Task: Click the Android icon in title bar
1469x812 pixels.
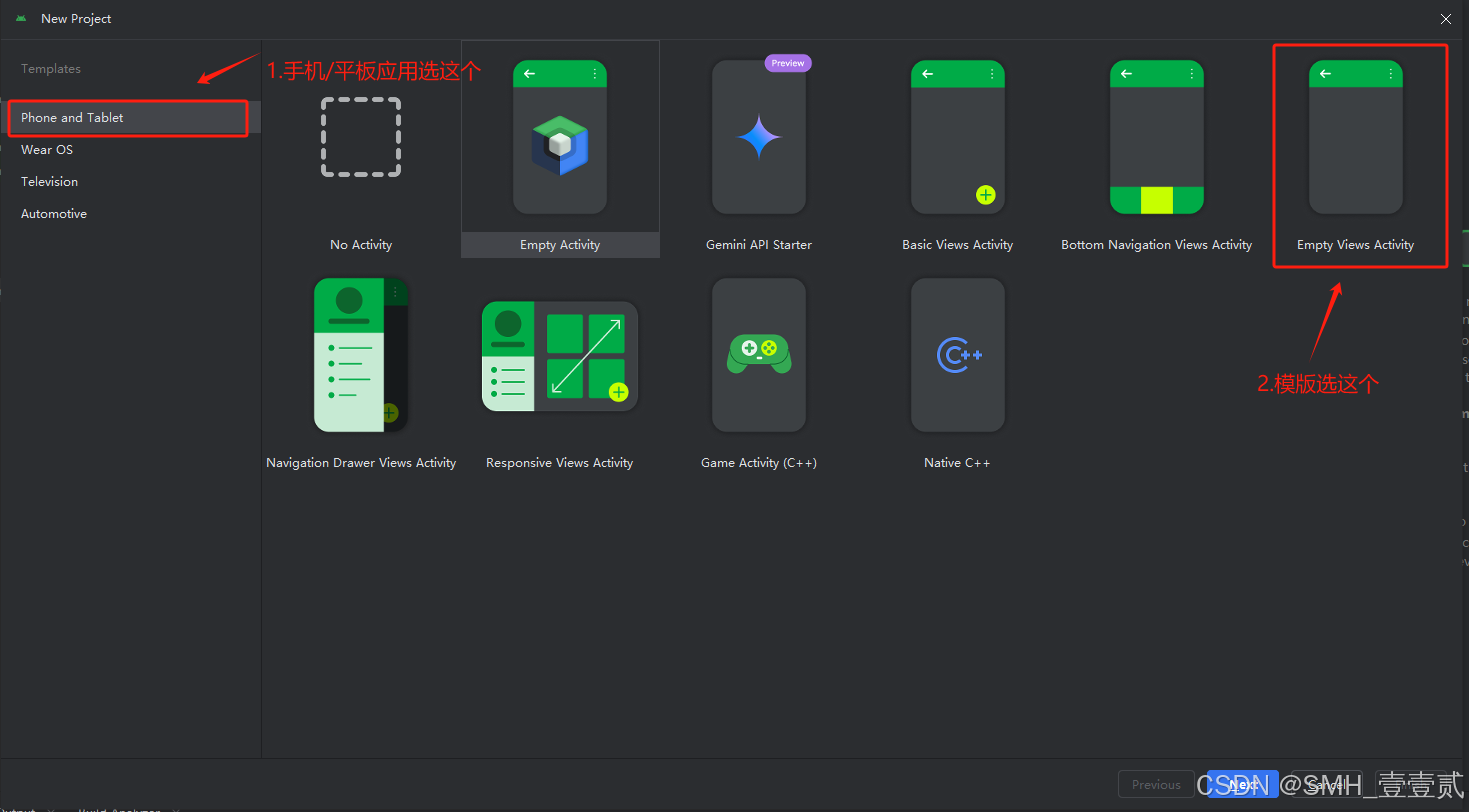Action: point(21,19)
